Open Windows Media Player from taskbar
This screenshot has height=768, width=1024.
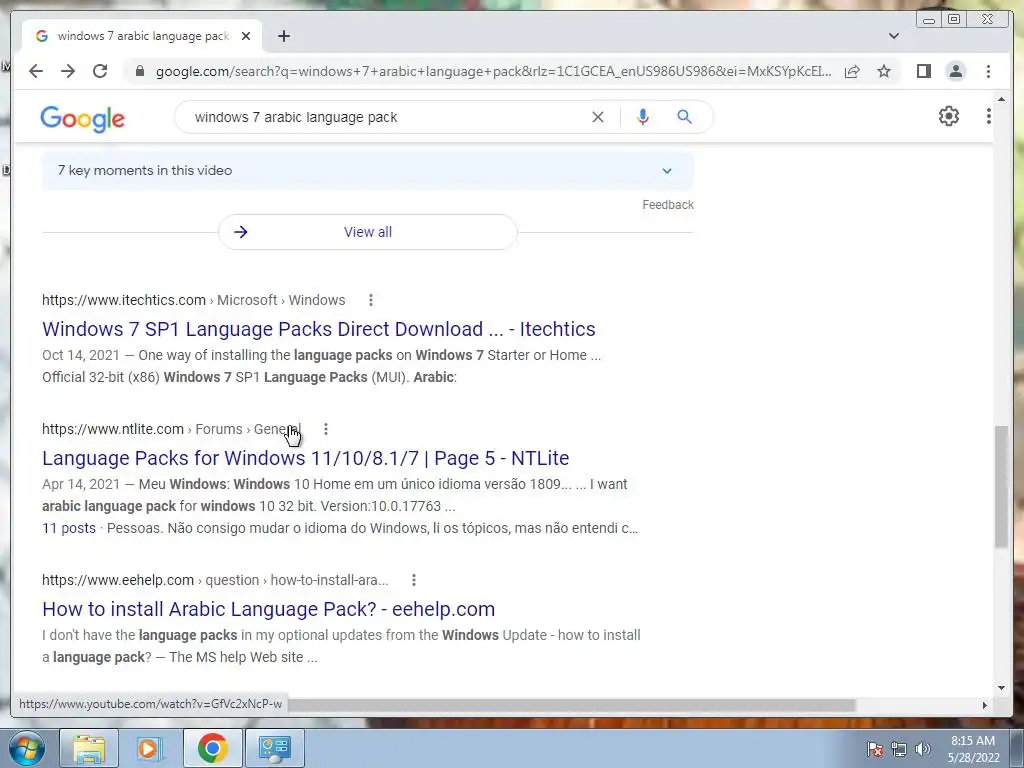pyautogui.click(x=150, y=748)
